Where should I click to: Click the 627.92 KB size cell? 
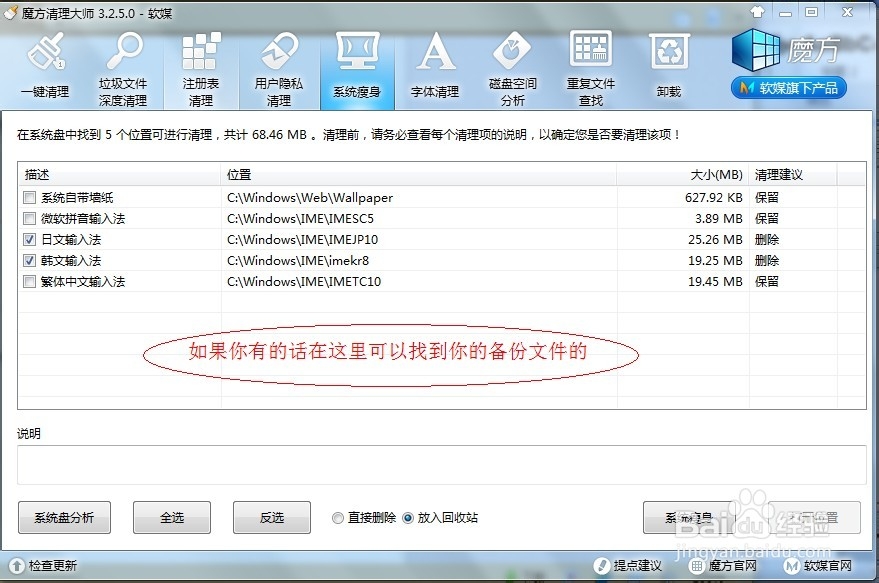coord(714,197)
